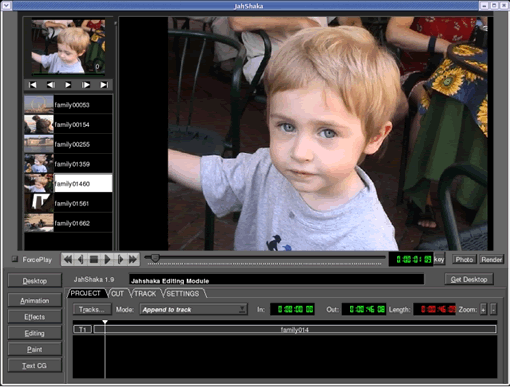Open the window menu icon in title bar
Viewport: 510px width, 388px height.
click(x=7, y=5)
